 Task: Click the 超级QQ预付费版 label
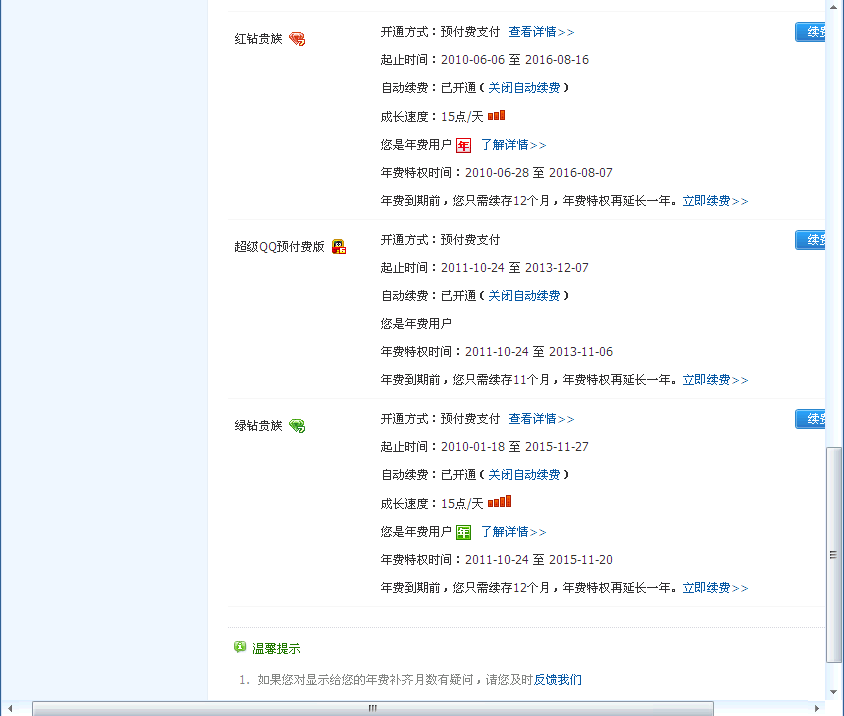tap(279, 247)
